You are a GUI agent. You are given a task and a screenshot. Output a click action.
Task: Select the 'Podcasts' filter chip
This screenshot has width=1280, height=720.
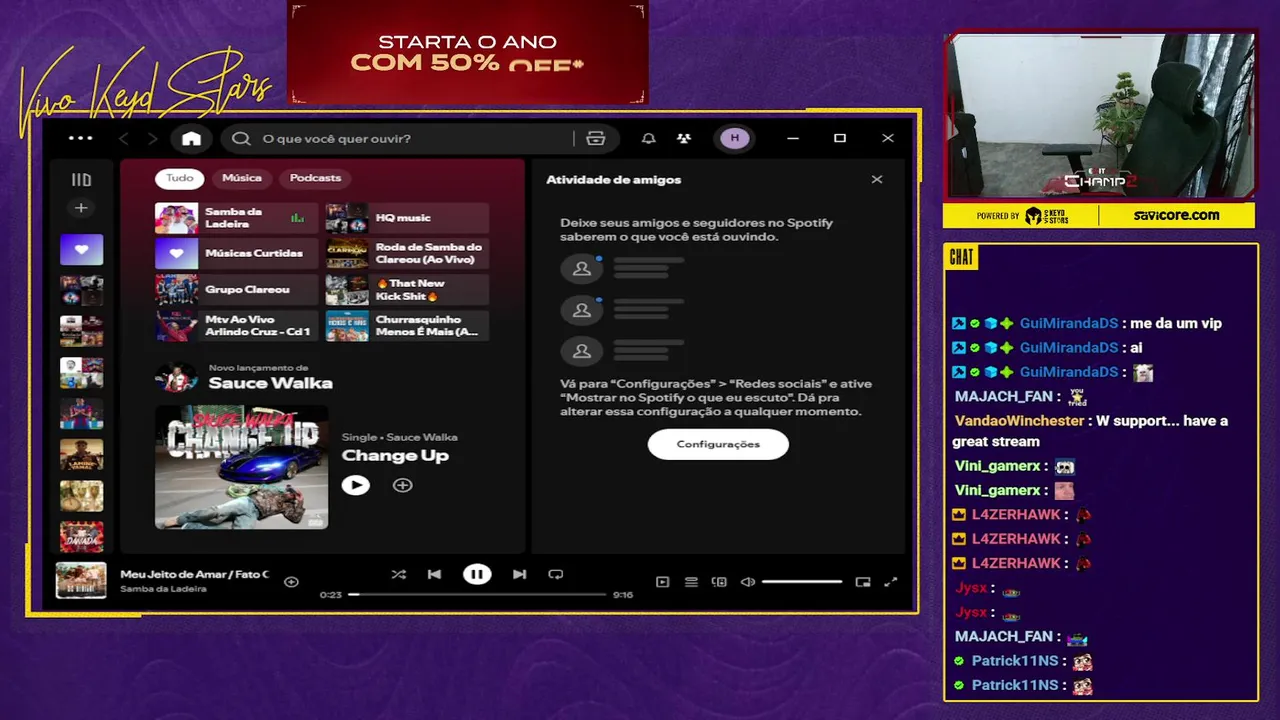pyautogui.click(x=316, y=178)
